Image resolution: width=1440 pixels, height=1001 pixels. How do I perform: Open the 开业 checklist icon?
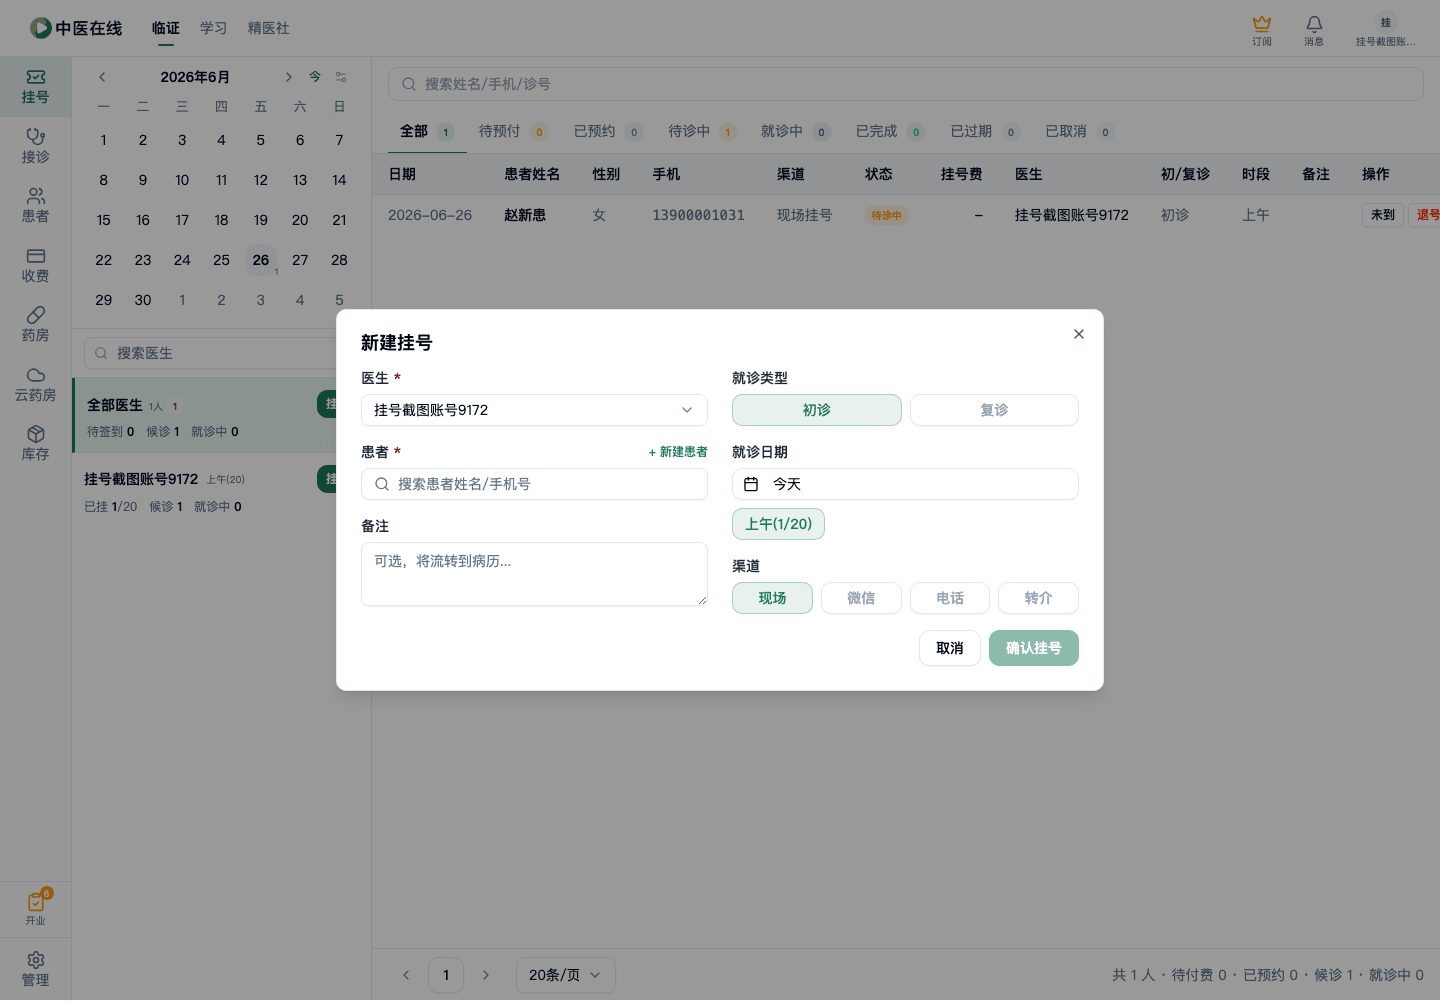[35, 908]
